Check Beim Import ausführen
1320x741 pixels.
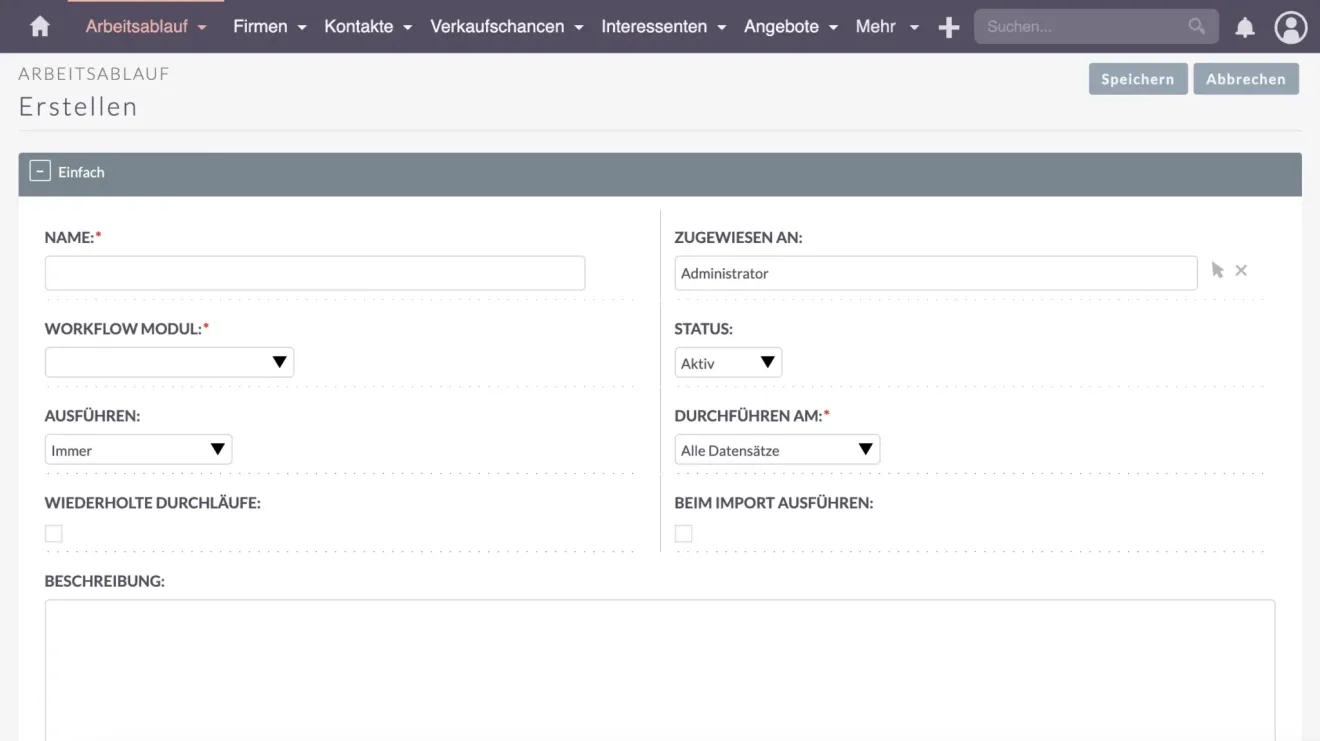tap(684, 533)
